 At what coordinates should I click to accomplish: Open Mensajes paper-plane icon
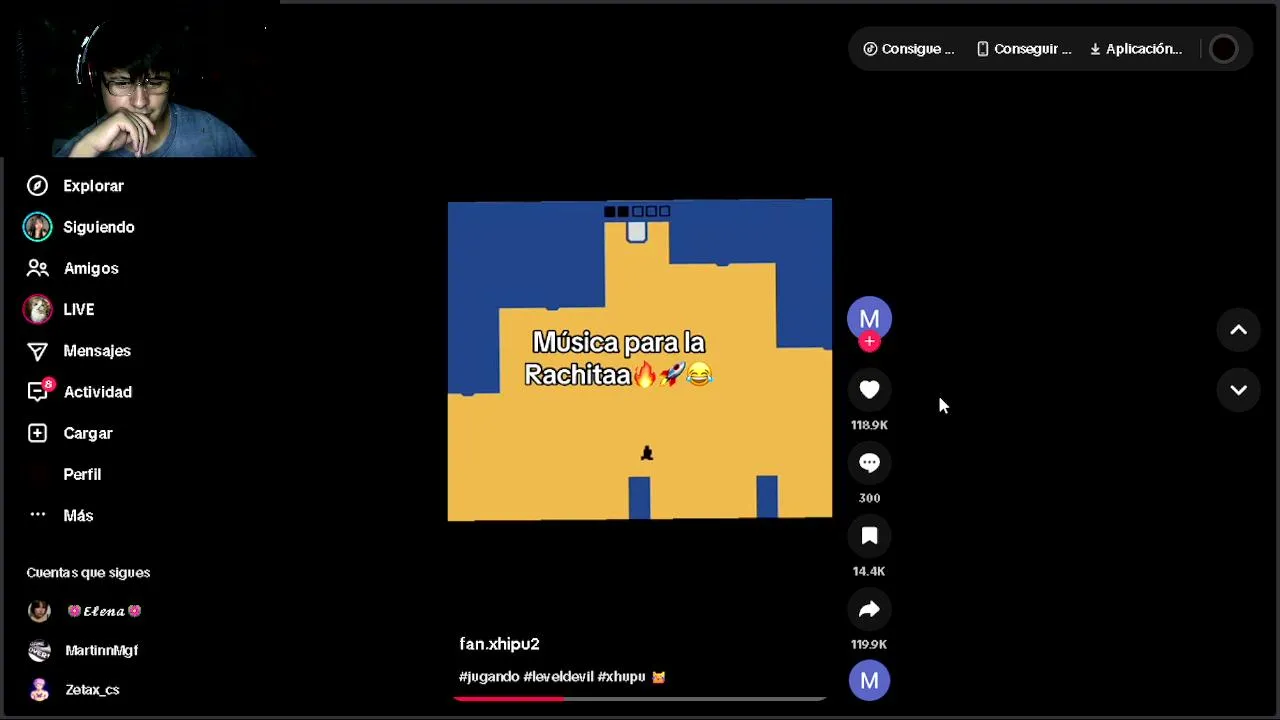[x=37, y=351]
